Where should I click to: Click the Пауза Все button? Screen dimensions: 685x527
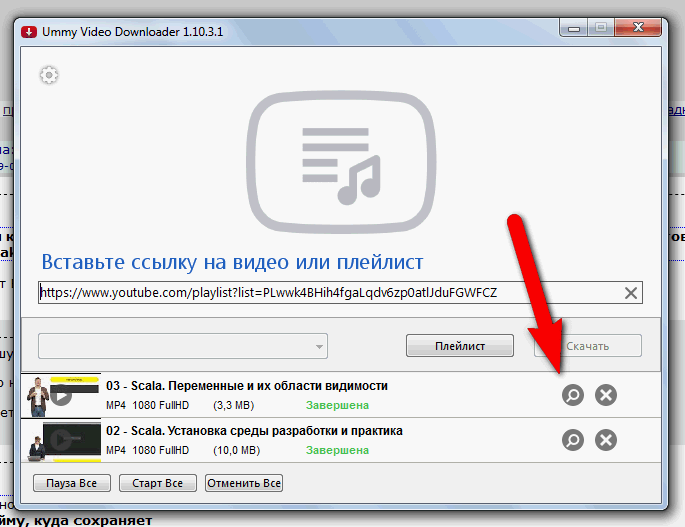point(72,483)
